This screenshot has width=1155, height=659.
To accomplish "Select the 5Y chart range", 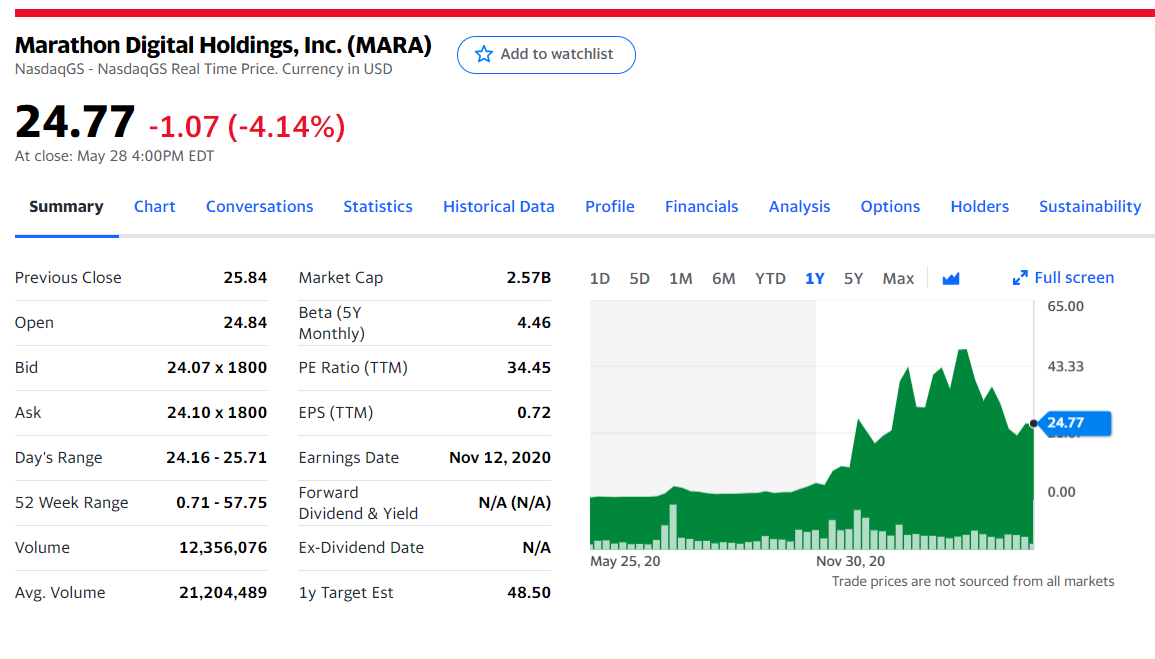I will (853, 278).
